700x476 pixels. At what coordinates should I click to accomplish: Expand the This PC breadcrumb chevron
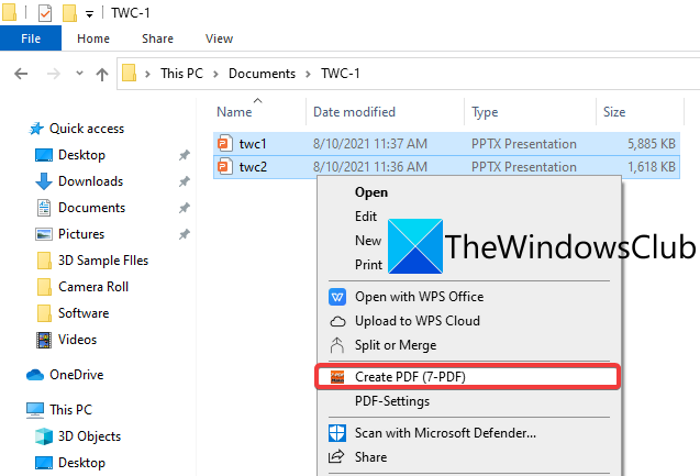148,74
